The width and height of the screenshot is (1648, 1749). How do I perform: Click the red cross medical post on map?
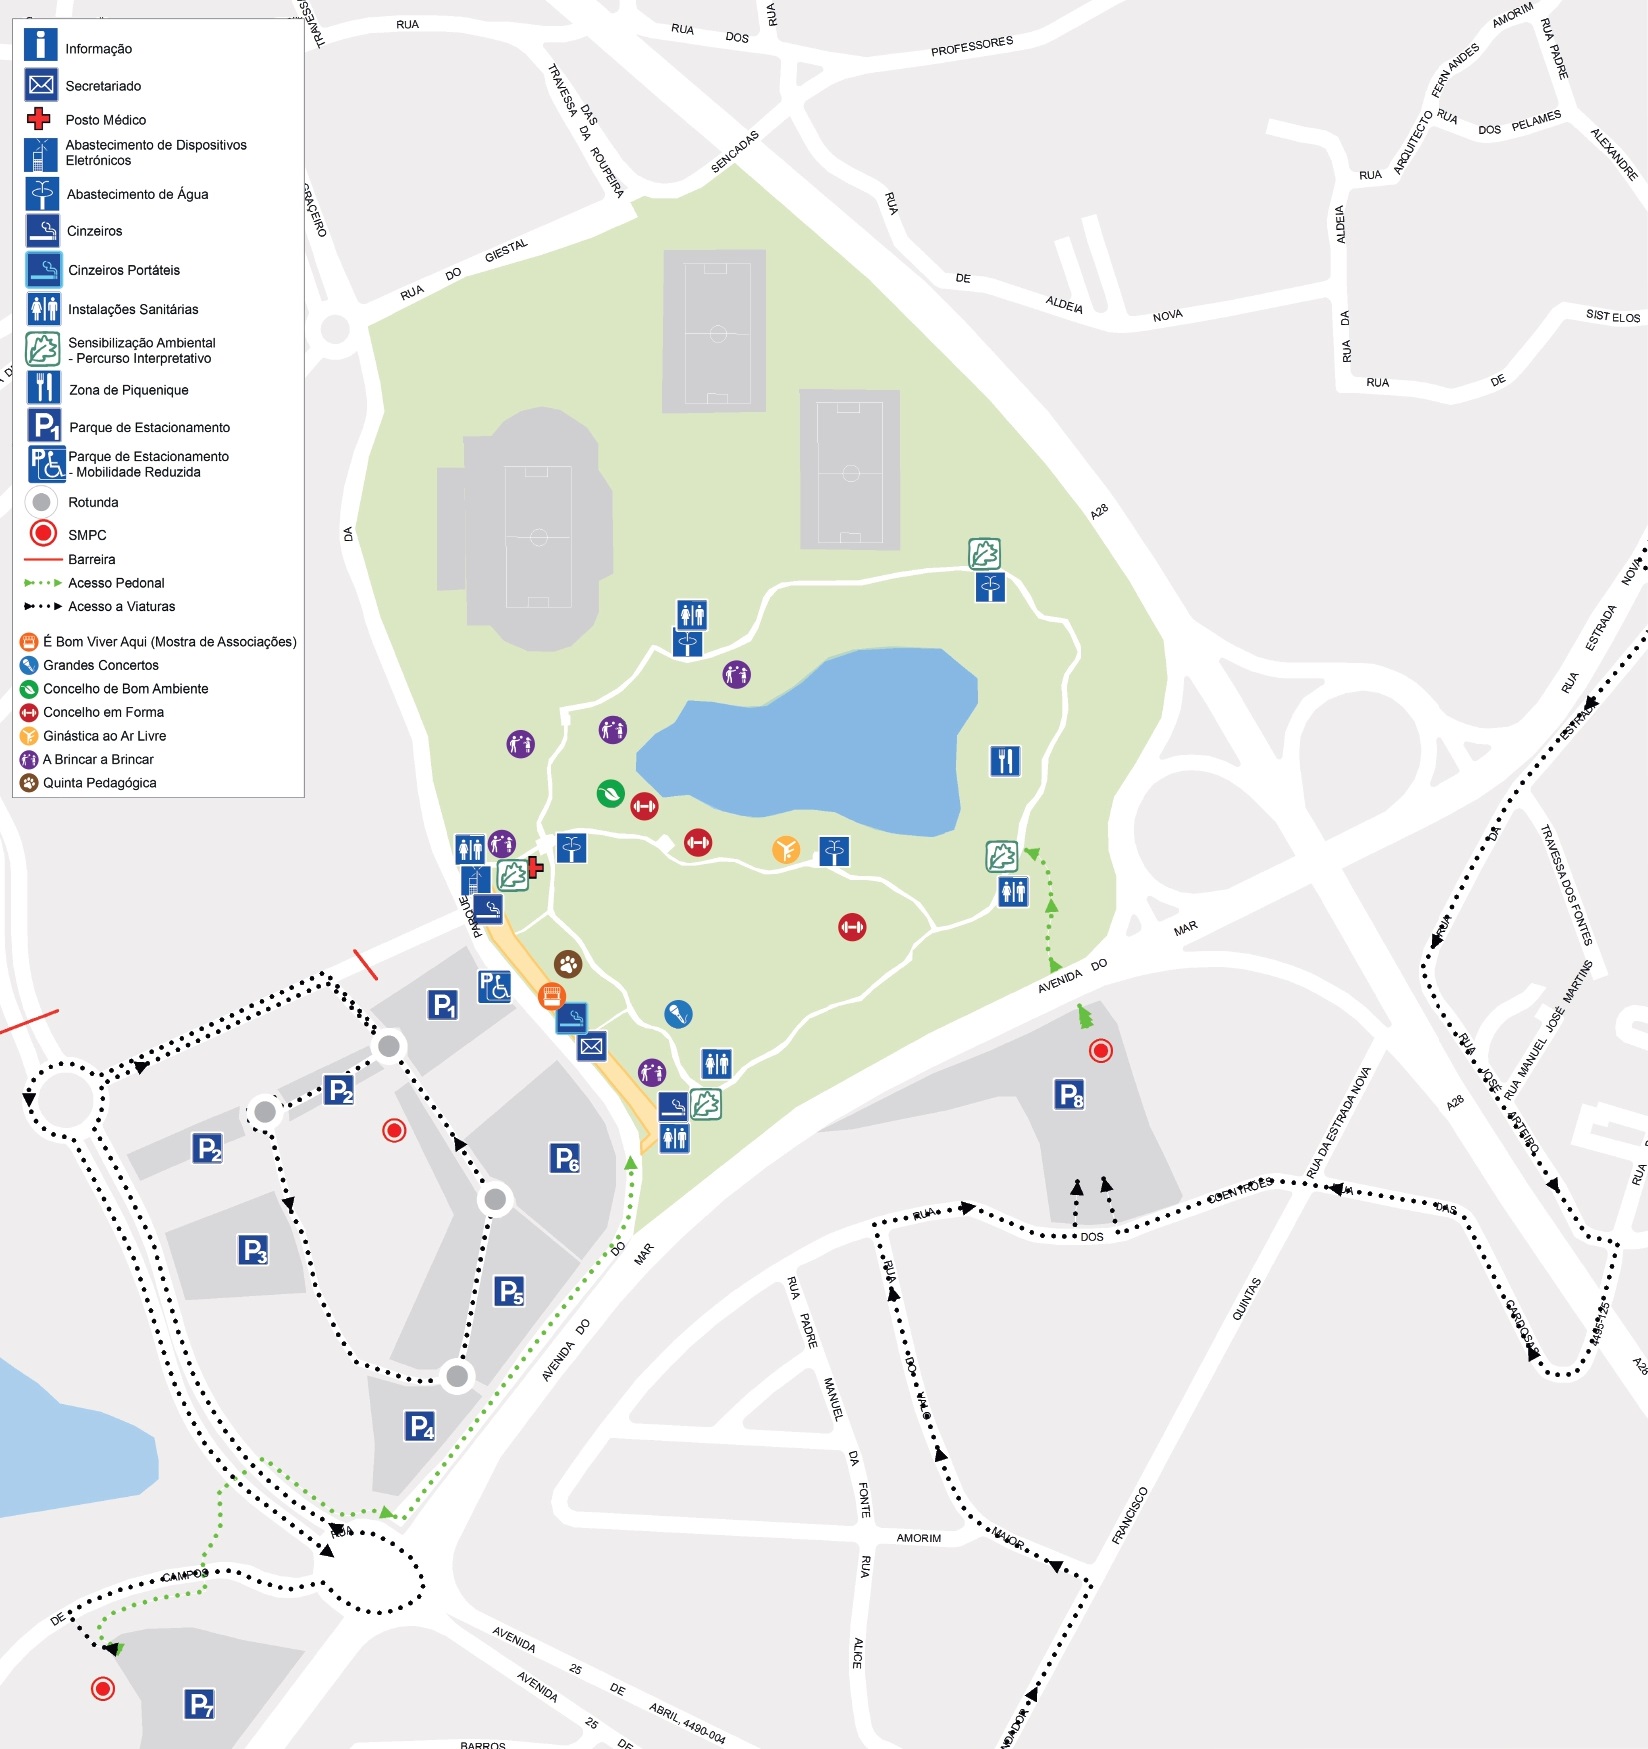pos(536,867)
